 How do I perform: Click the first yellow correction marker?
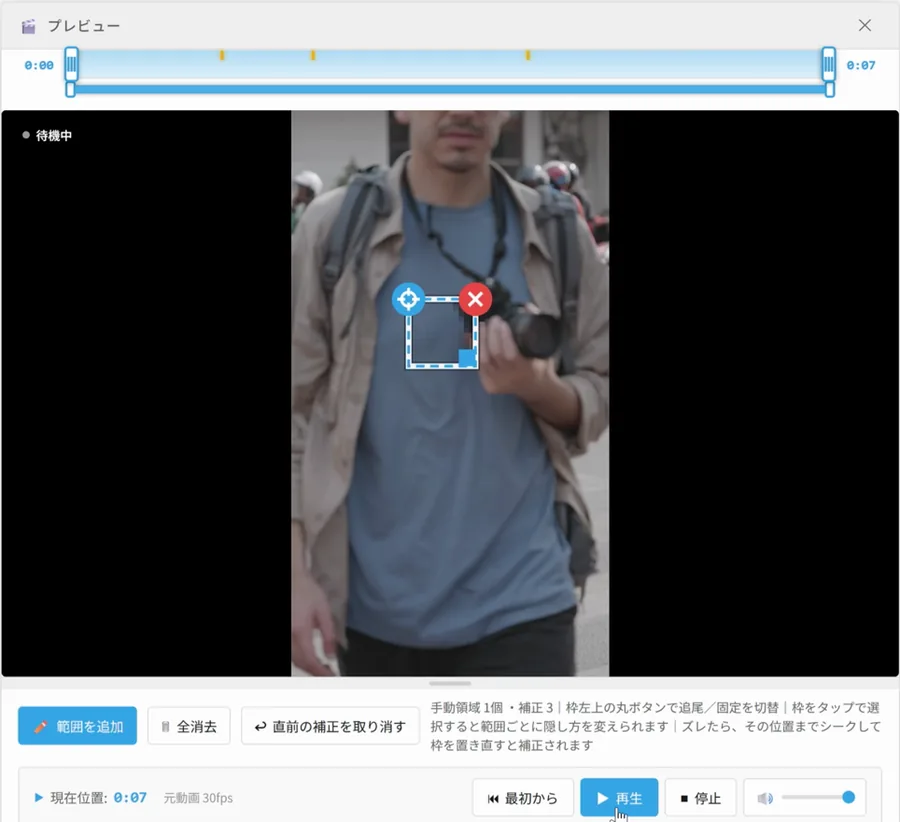[222, 55]
